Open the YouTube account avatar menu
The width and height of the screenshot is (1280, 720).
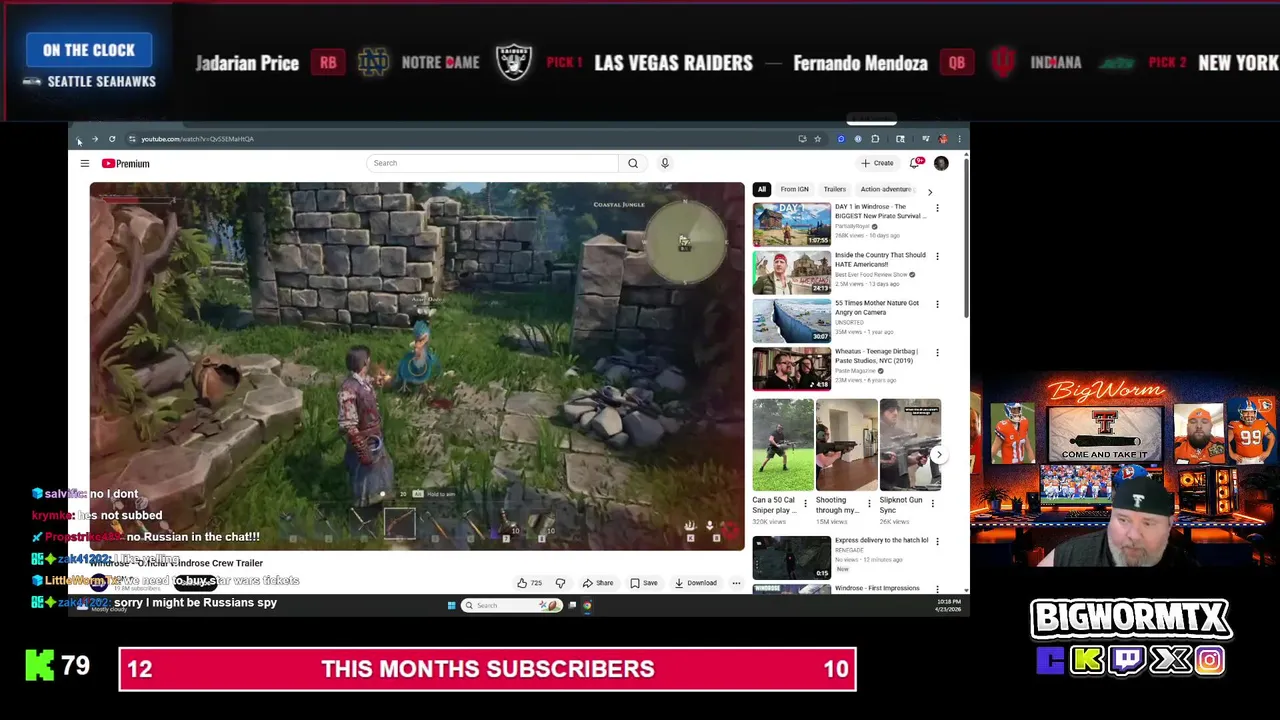pos(941,163)
